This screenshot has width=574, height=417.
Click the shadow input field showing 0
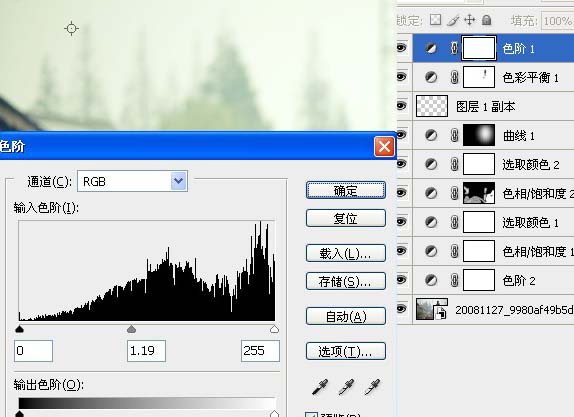[x=33, y=351]
